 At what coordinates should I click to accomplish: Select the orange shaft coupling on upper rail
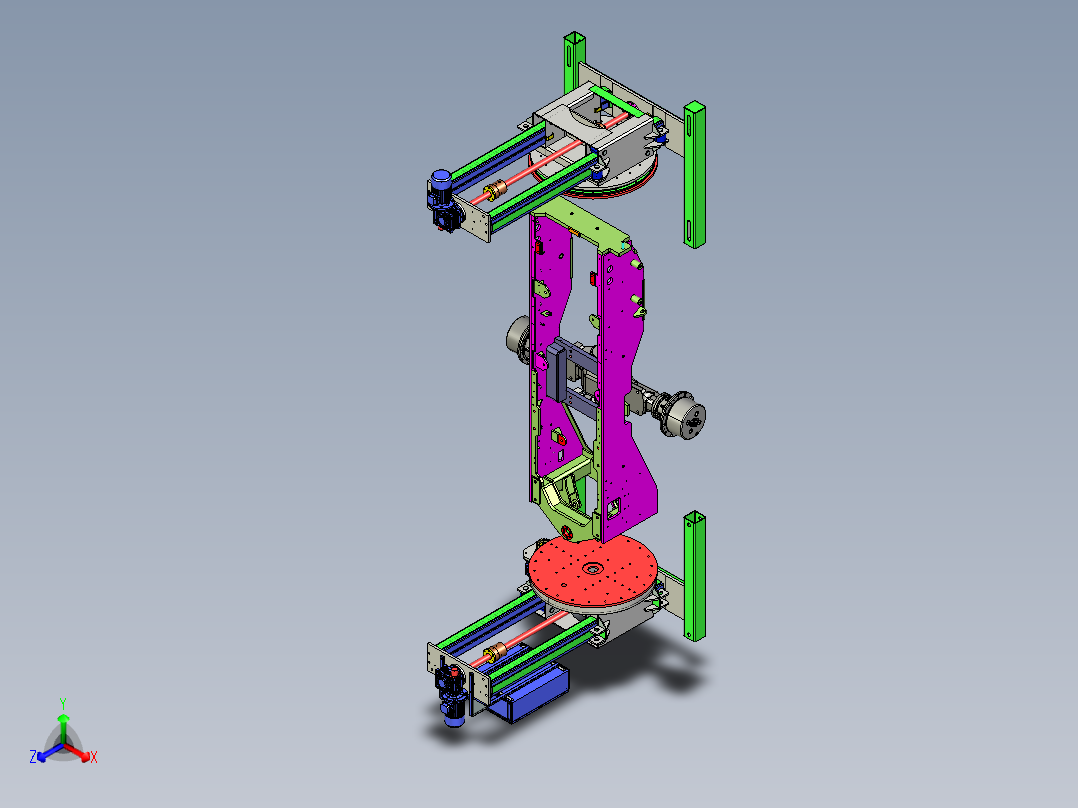(494, 188)
